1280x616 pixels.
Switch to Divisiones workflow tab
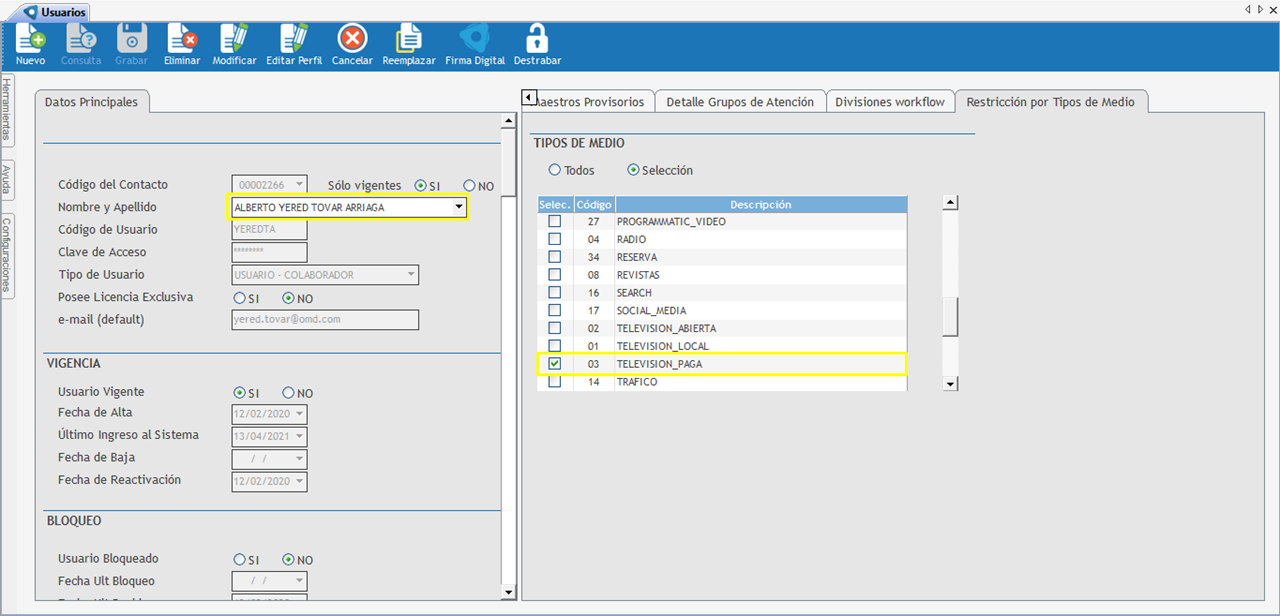pyautogui.click(x=889, y=102)
